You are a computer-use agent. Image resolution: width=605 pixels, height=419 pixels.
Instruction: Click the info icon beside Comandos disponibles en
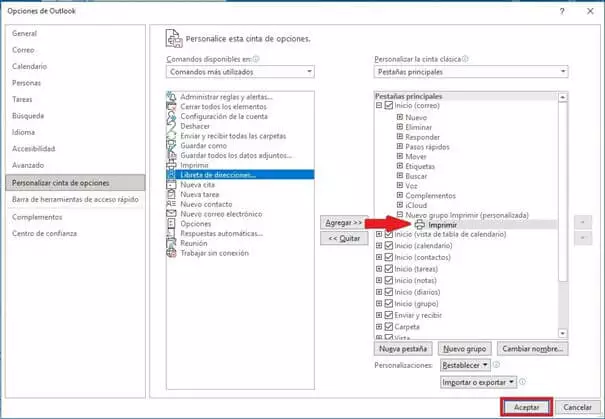(256, 59)
